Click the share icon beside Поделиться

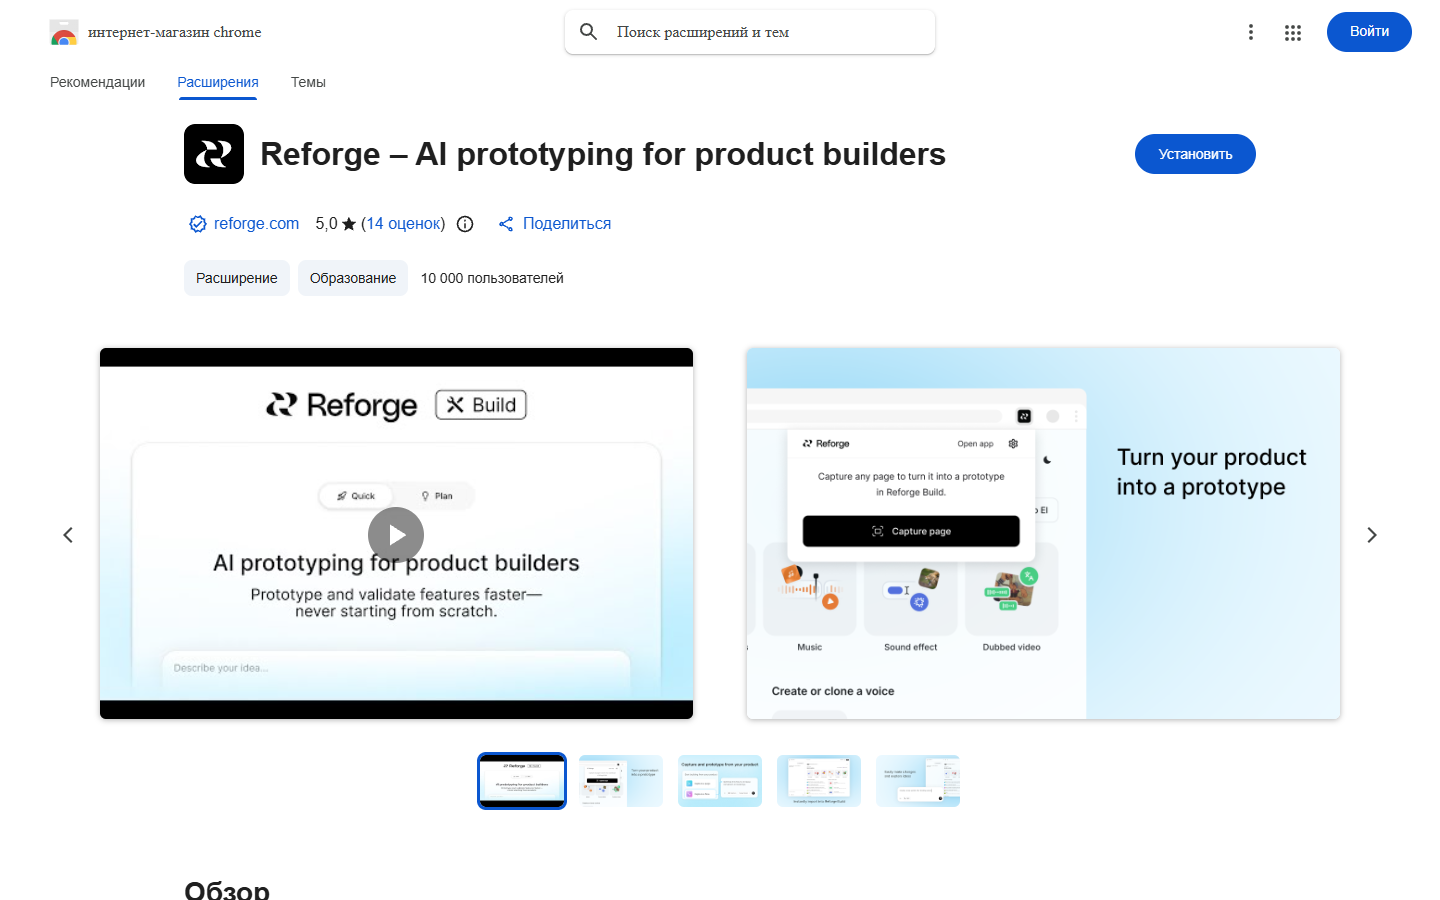(506, 224)
